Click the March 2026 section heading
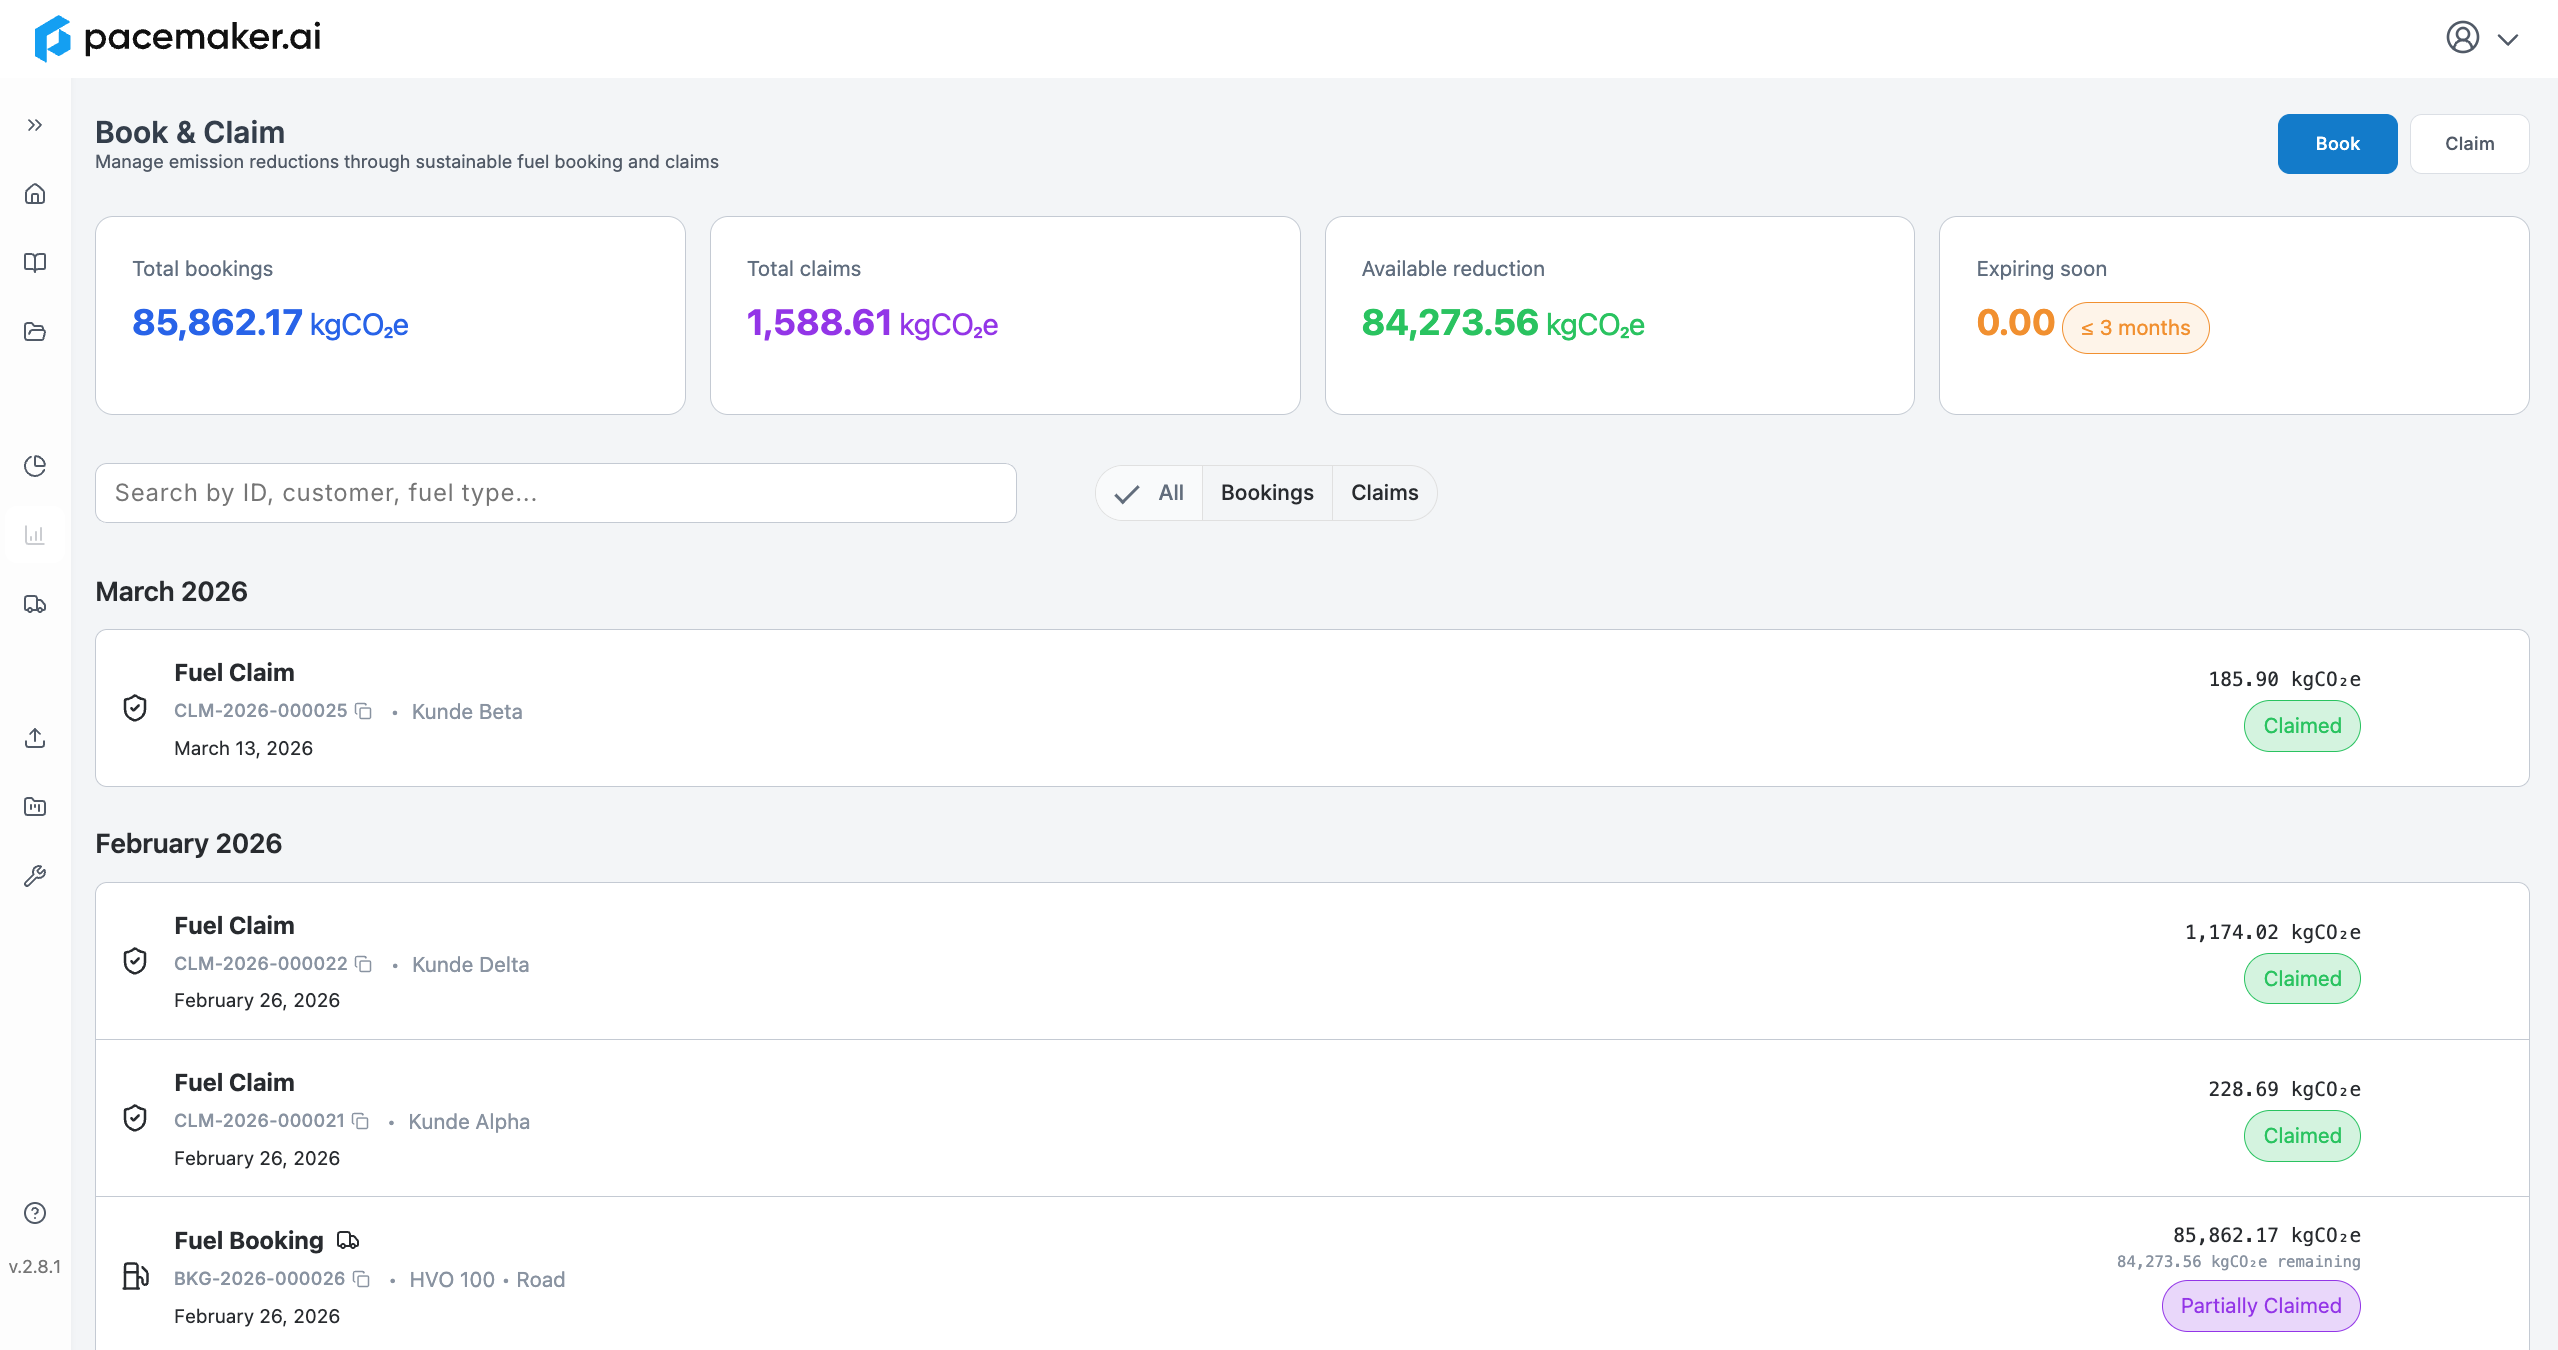 [x=171, y=592]
